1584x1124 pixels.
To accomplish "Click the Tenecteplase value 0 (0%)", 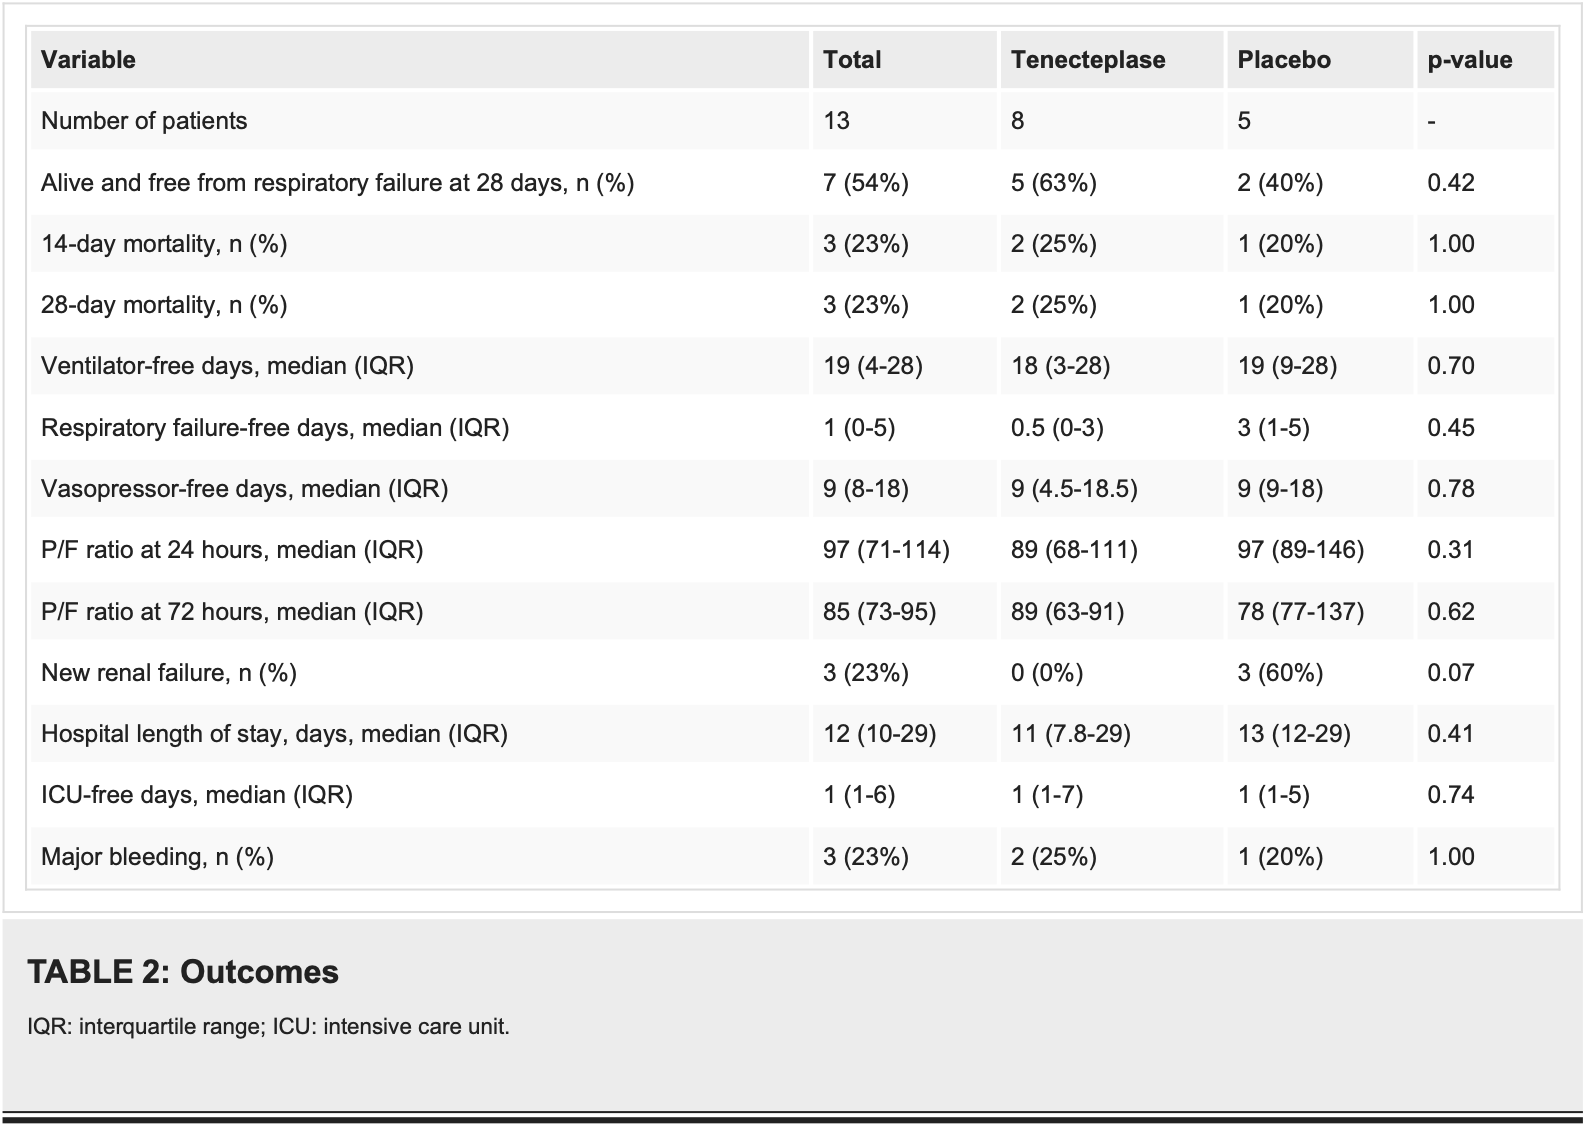I will (1047, 673).
